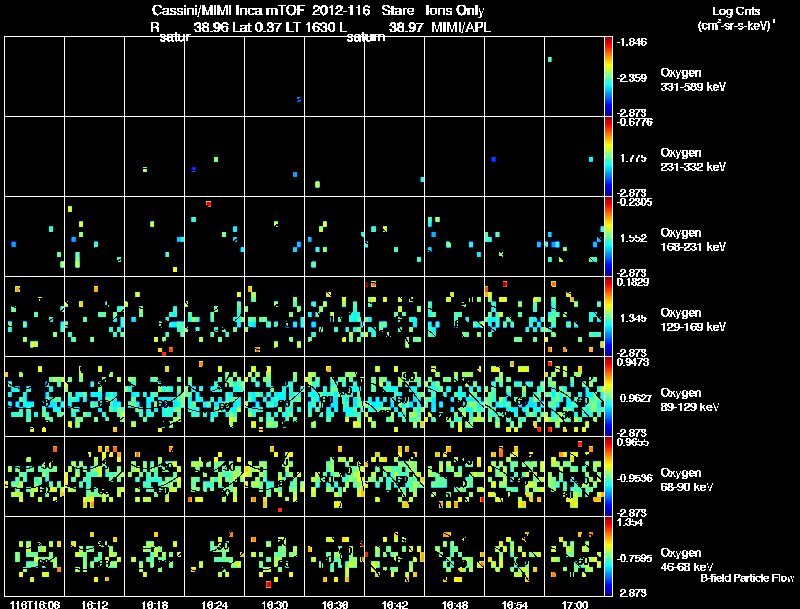Click the 46-68 keV image panel above 116T16:06
Screen dimensions: 800x609
tap(35, 556)
